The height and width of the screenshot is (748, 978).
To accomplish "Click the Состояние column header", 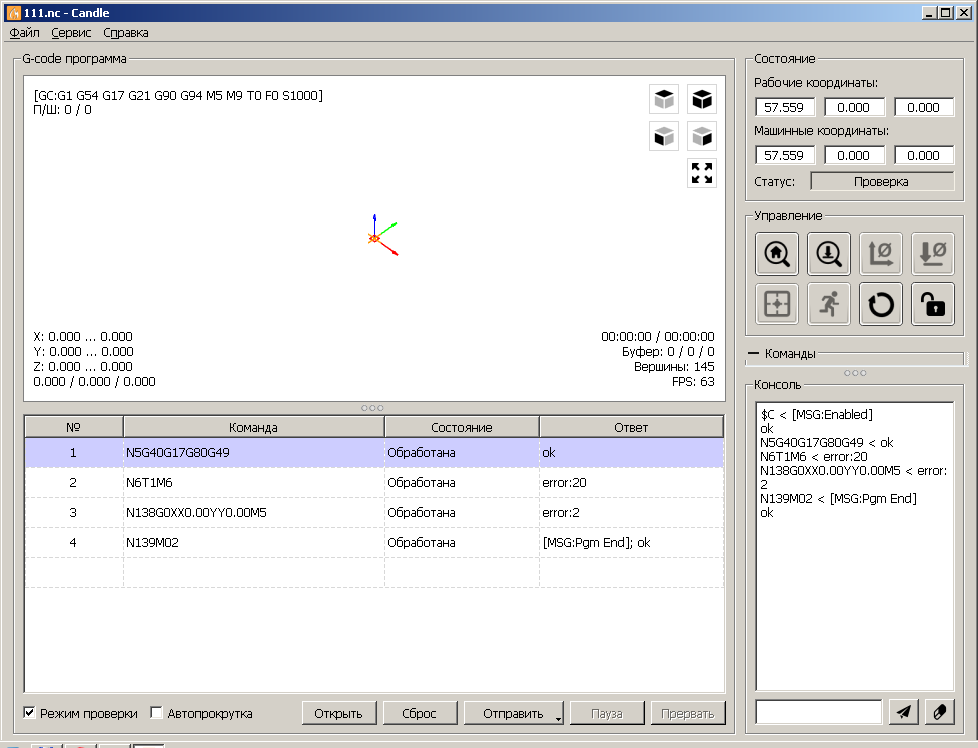I will 462,427.
